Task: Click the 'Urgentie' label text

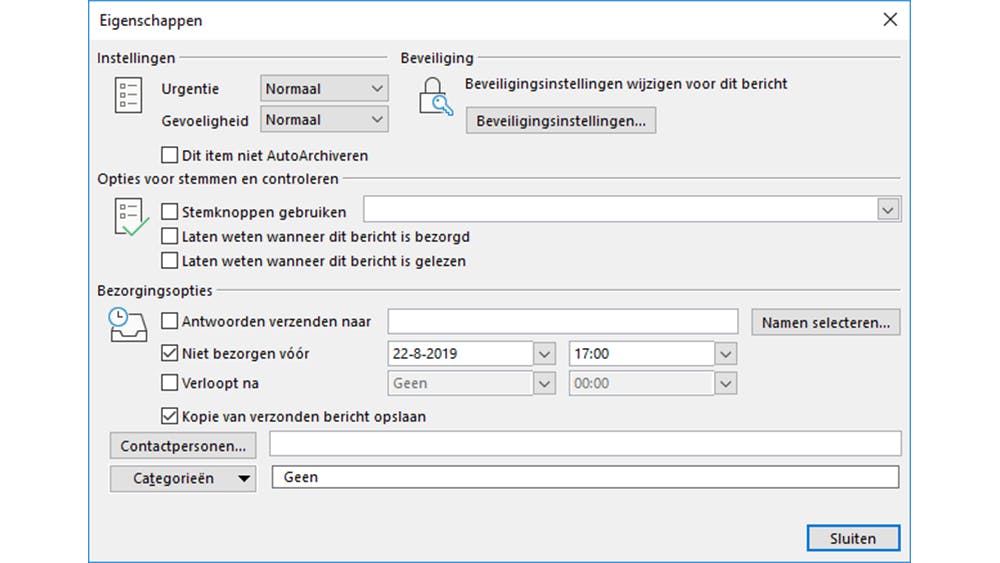Action: click(190, 89)
